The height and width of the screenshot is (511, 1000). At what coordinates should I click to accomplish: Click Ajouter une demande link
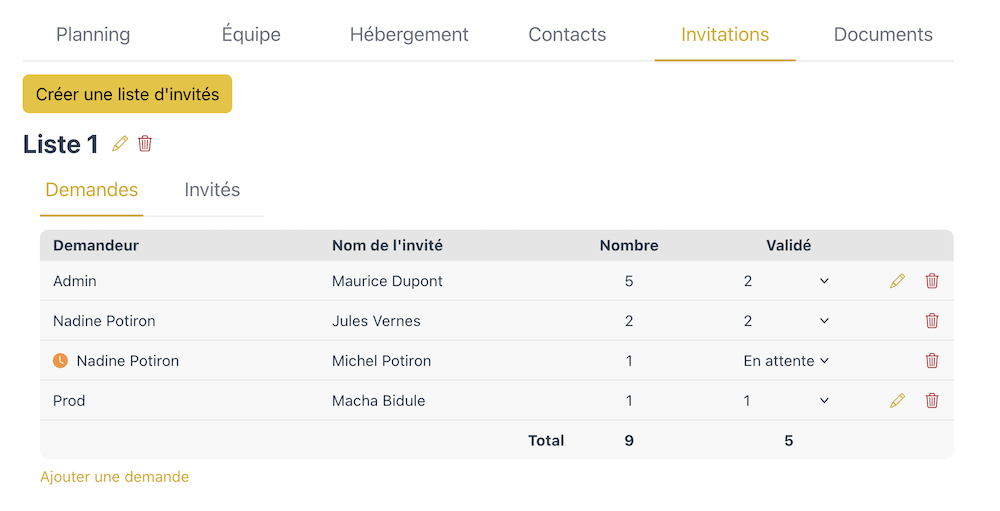(x=115, y=477)
